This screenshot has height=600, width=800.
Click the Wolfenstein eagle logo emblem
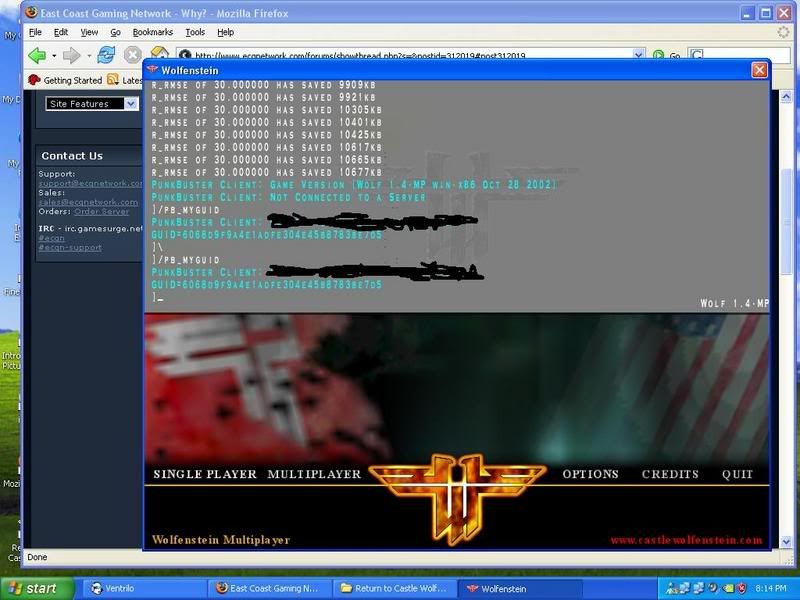coord(457,499)
